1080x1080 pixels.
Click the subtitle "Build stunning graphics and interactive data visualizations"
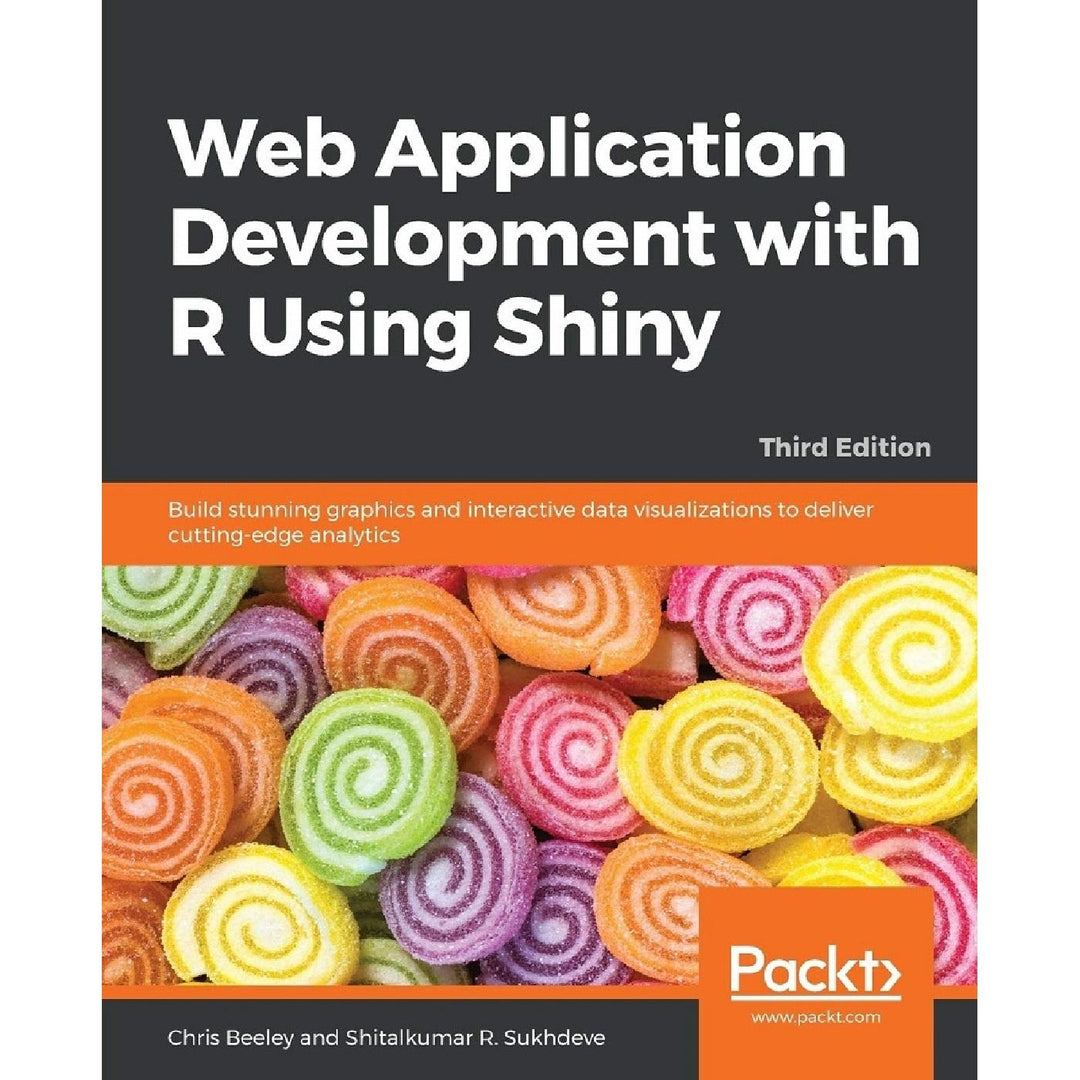click(x=520, y=522)
